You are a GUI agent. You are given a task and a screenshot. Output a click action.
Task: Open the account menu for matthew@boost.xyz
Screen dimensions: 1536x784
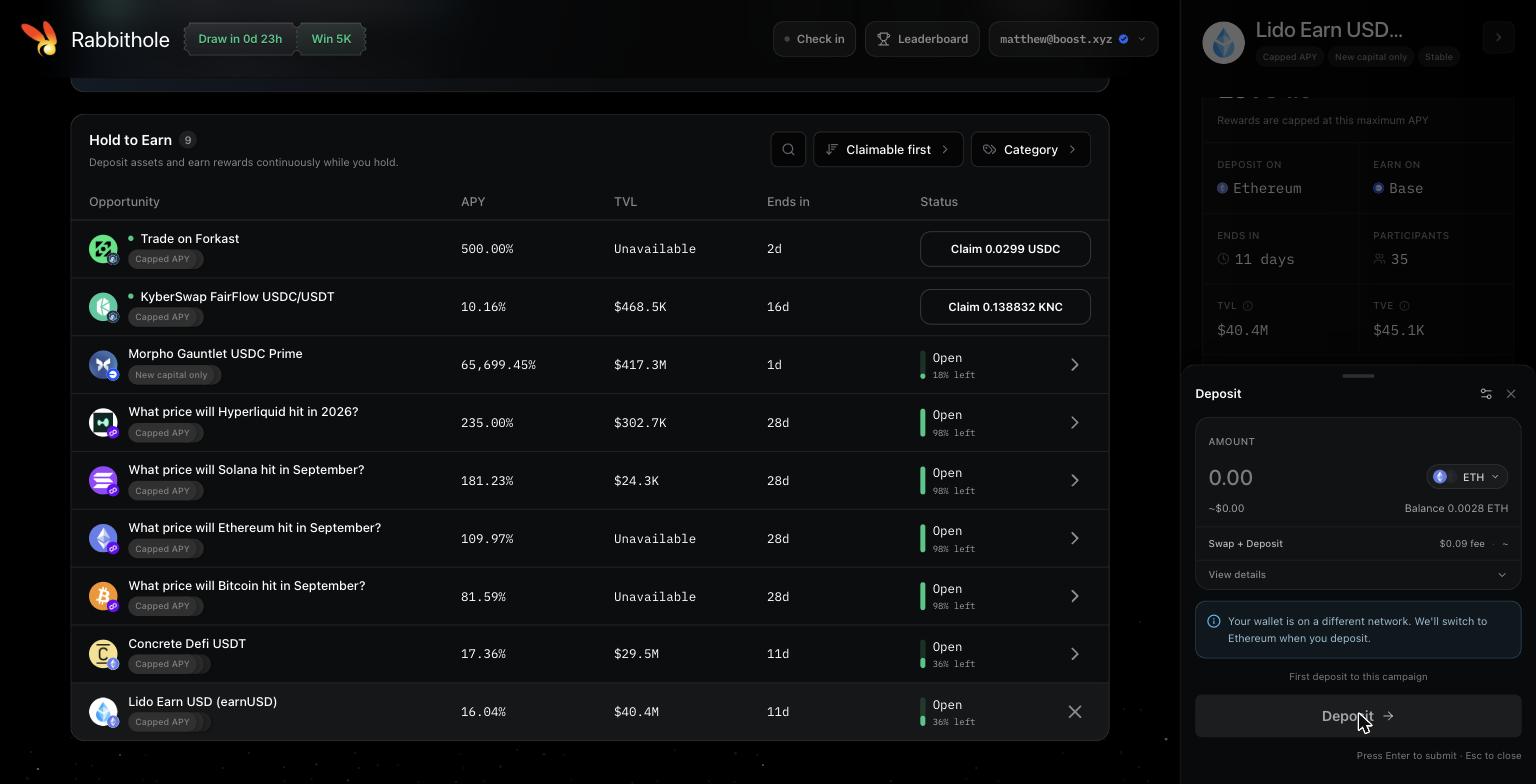click(1073, 39)
